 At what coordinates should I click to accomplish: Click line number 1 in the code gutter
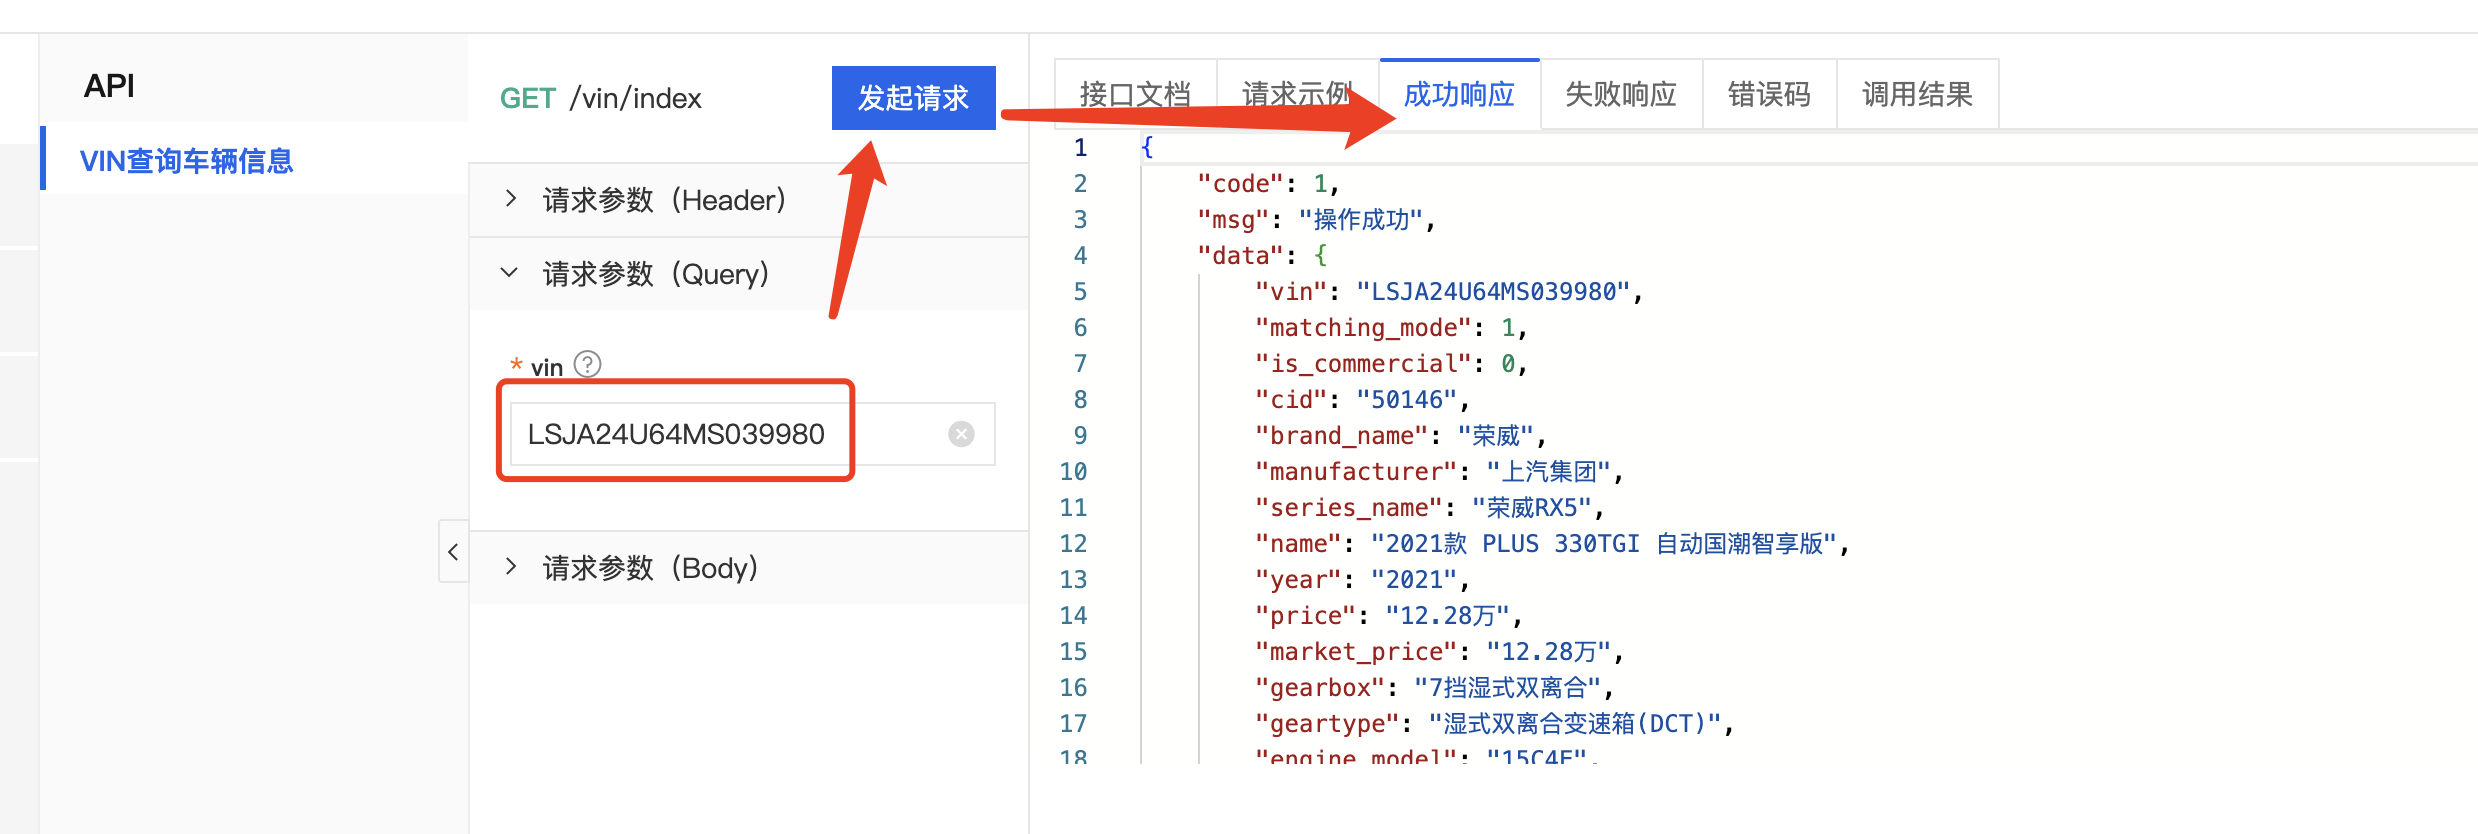coord(1080,148)
